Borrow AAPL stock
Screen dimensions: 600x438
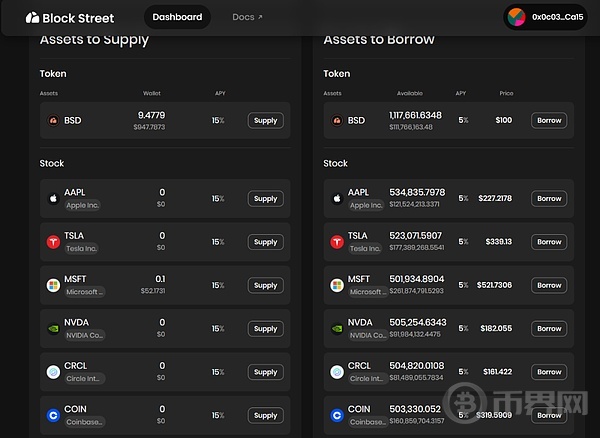point(549,198)
